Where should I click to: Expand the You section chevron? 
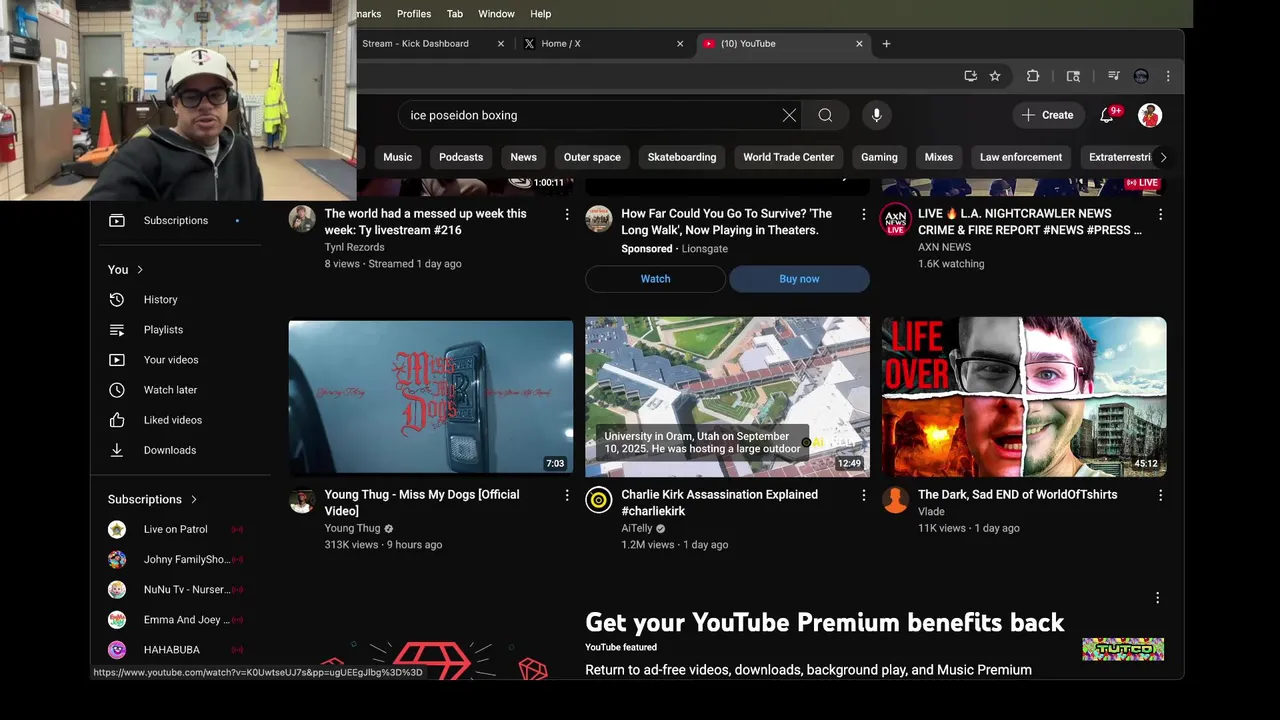click(140, 270)
